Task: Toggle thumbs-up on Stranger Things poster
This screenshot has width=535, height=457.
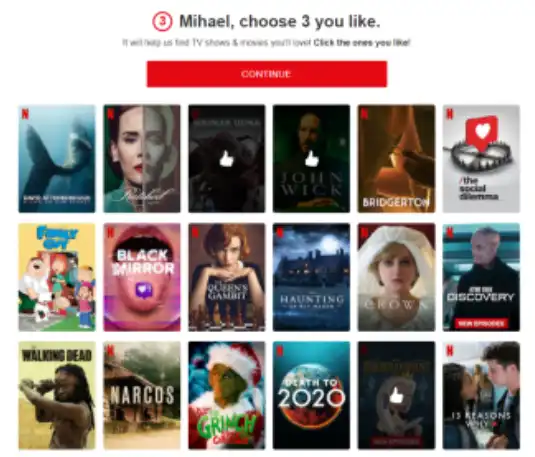Action: pyautogui.click(x=227, y=159)
